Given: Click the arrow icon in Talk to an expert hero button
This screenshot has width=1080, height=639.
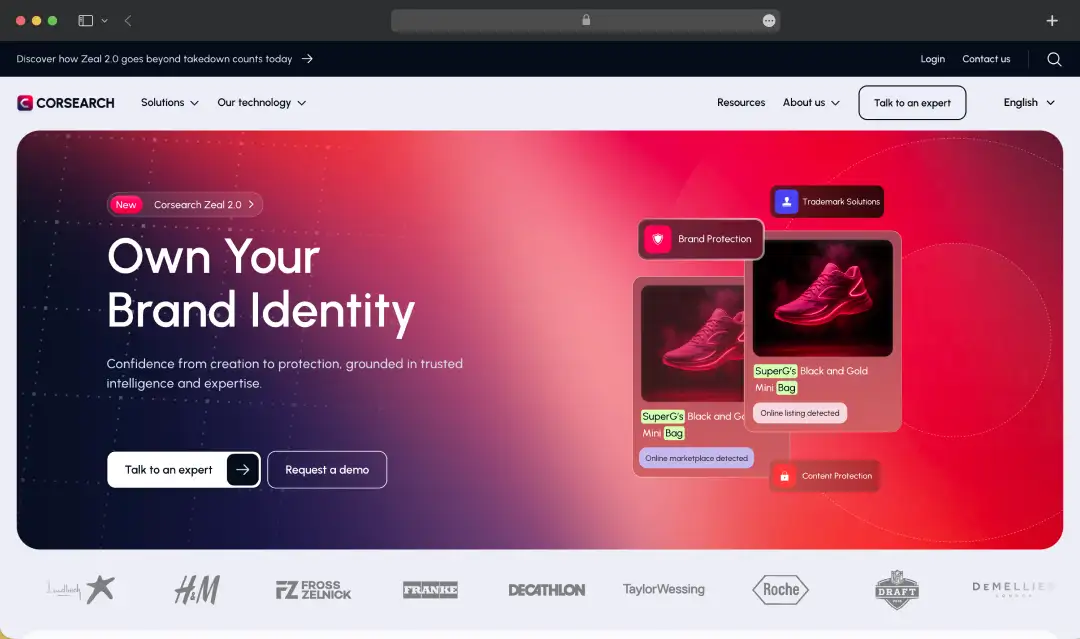Looking at the screenshot, I should coord(242,470).
